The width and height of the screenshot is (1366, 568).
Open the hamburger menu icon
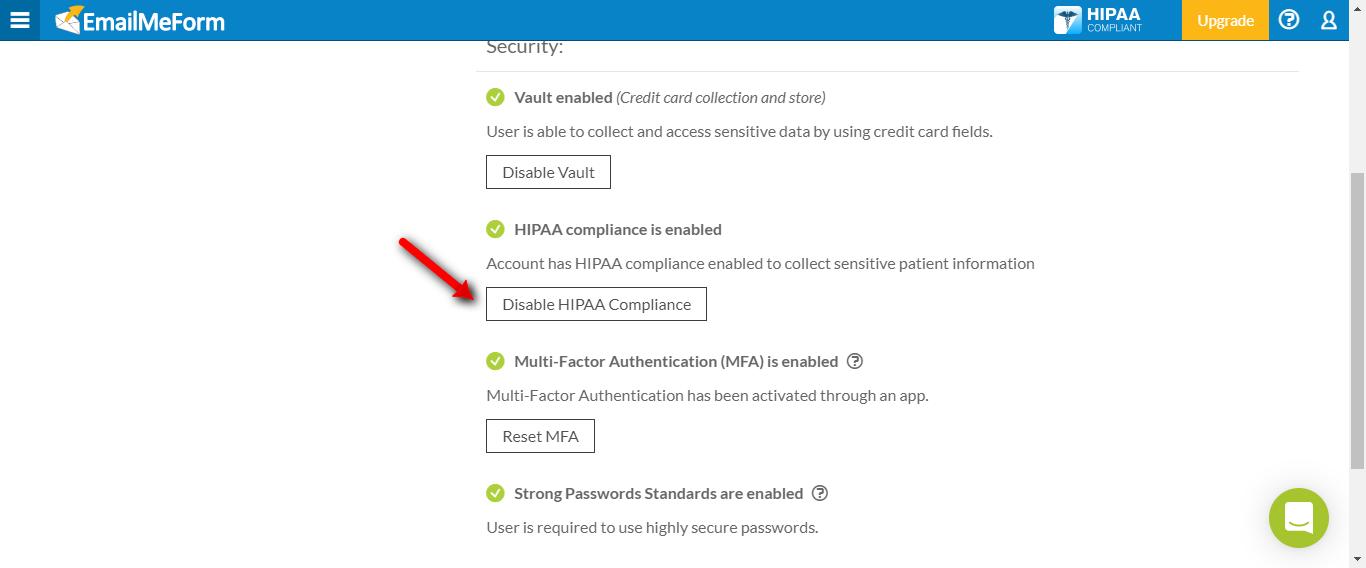[x=19, y=20]
